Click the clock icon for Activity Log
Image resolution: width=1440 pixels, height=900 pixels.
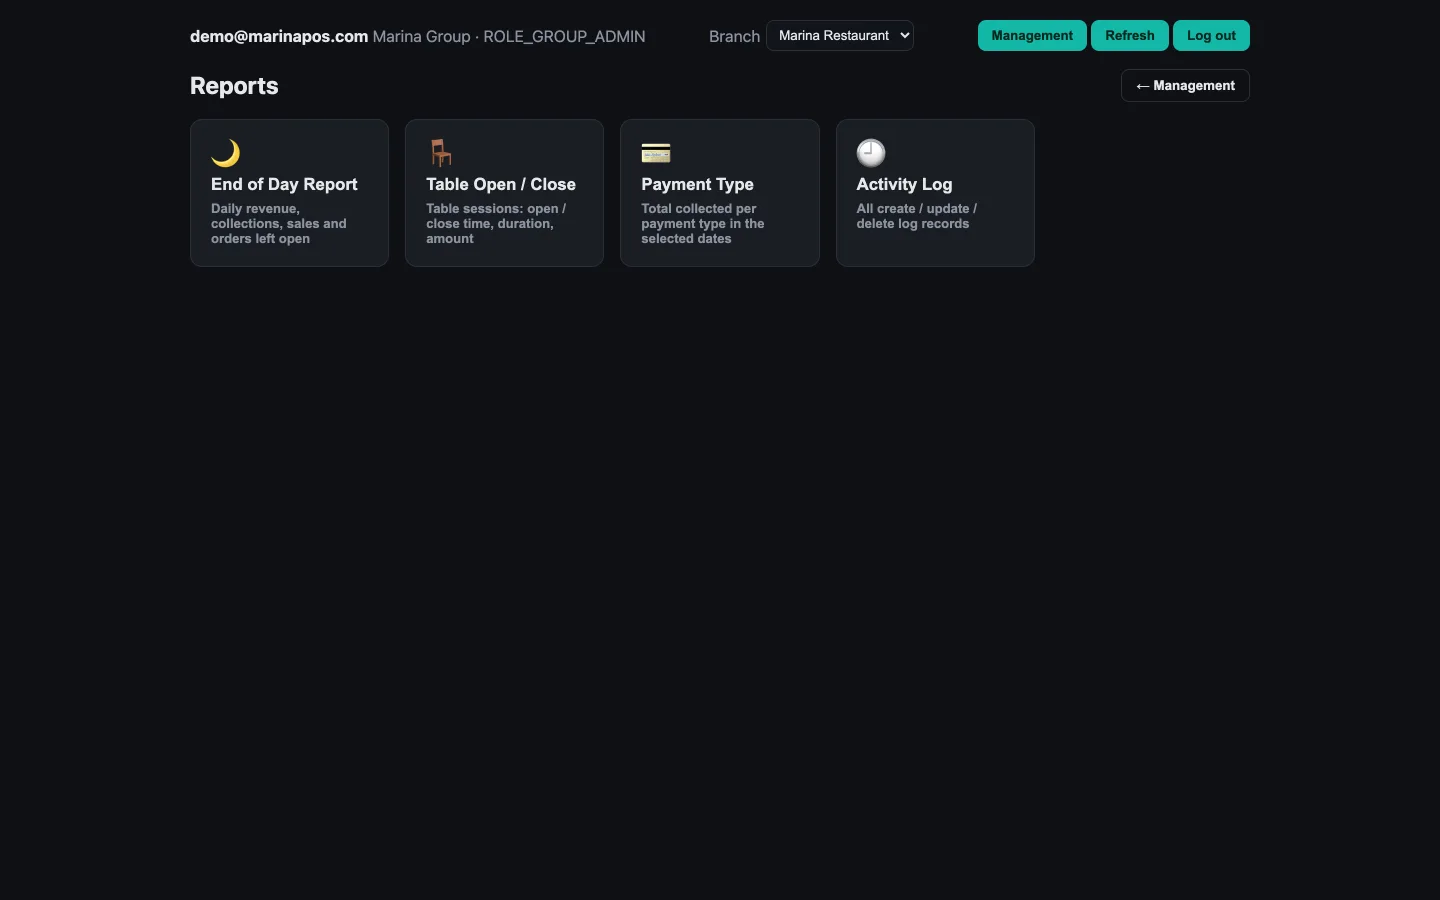click(x=871, y=153)
